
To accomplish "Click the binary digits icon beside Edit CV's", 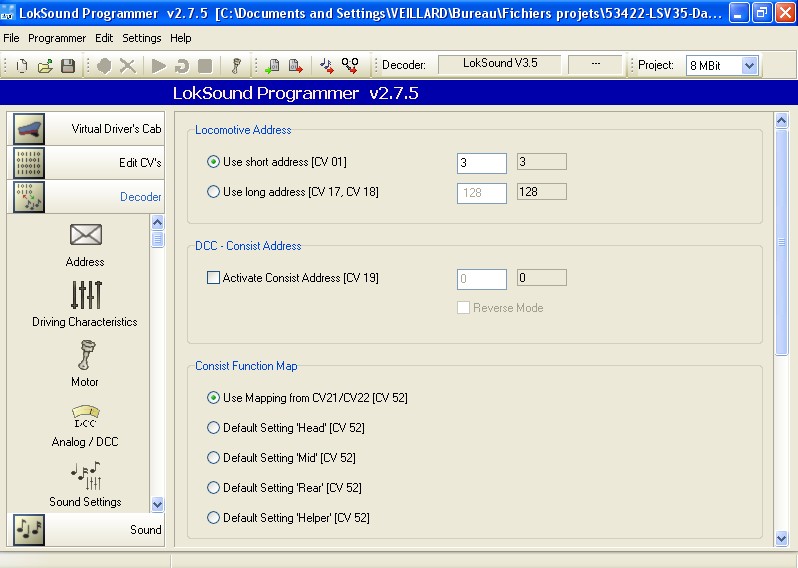I will 29,163.
